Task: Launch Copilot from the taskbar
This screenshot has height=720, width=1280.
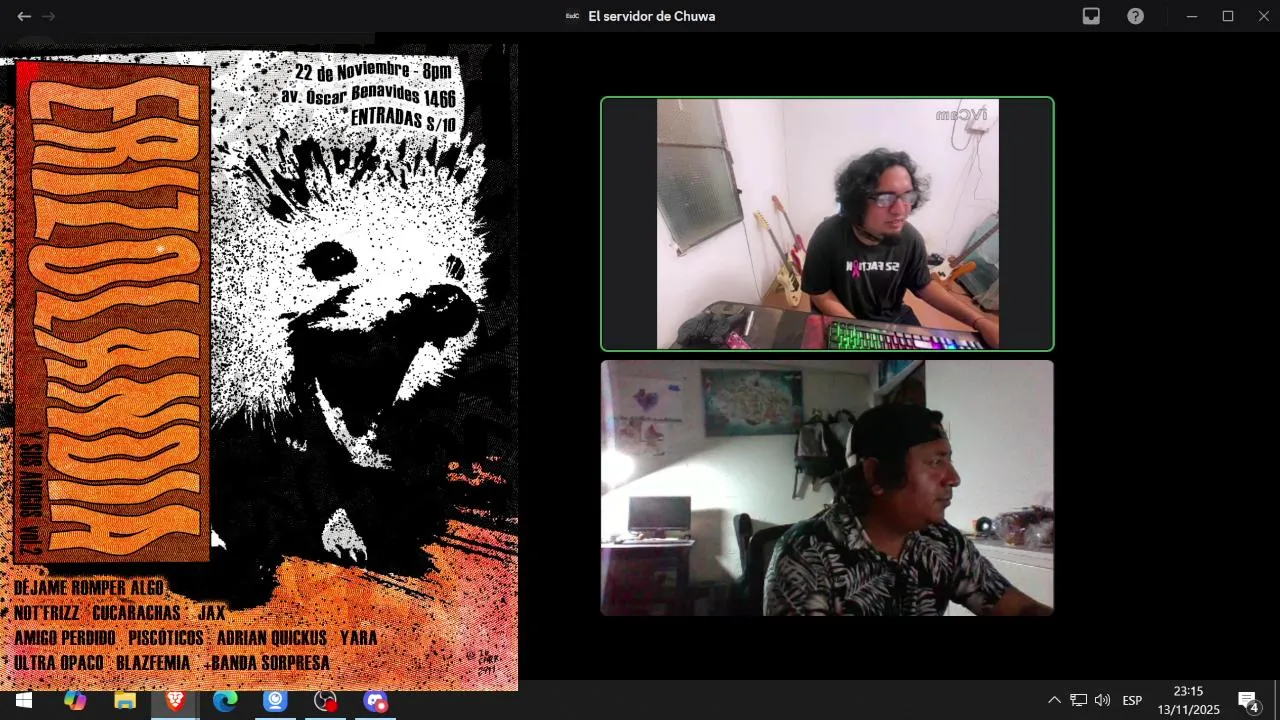Action: click(75, 701)
